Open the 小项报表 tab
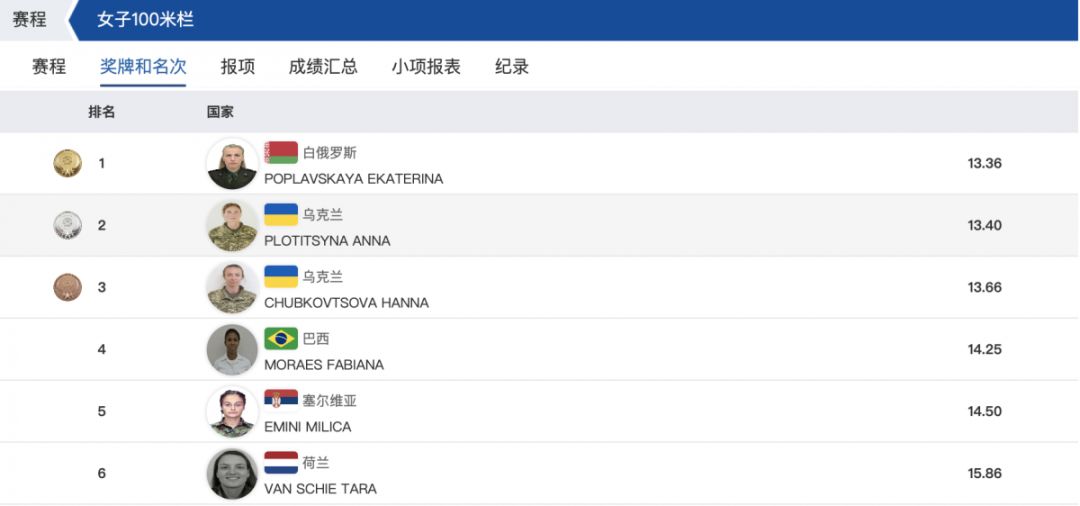 [x=426, y=67]
